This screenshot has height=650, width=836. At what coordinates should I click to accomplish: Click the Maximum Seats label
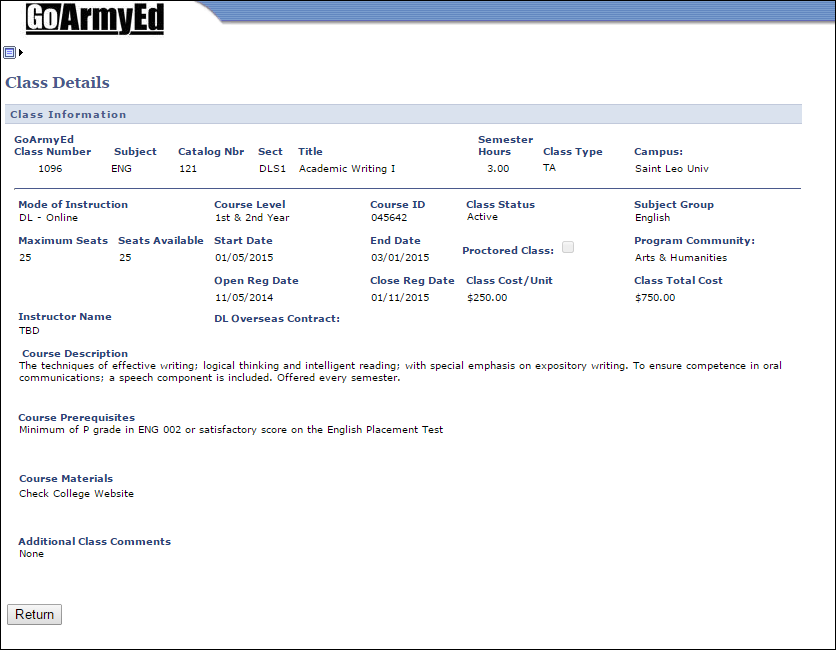pyautogui.click(x=63, y=240)
